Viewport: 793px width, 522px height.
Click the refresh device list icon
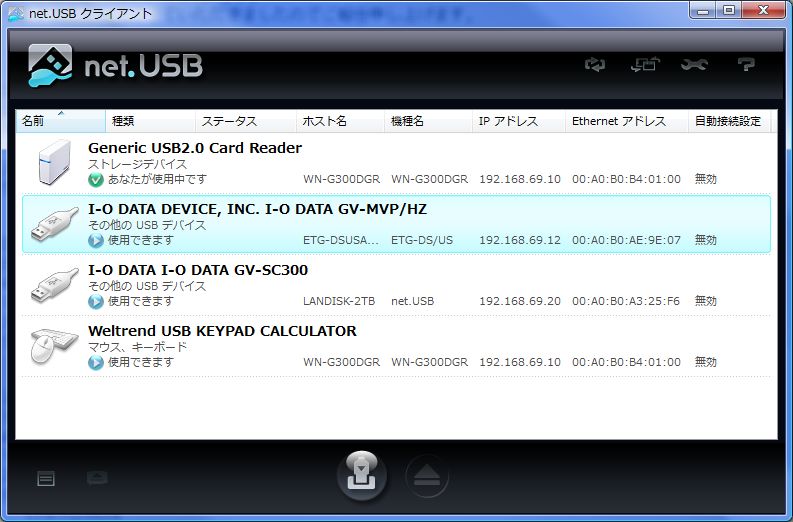pyautogui.click(x=595, y=65)
